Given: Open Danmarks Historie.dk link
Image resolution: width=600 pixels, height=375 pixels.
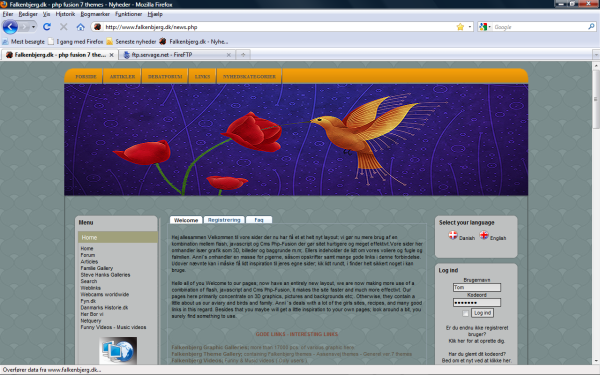Looking at the screenshot, I should tap(104, 308).
